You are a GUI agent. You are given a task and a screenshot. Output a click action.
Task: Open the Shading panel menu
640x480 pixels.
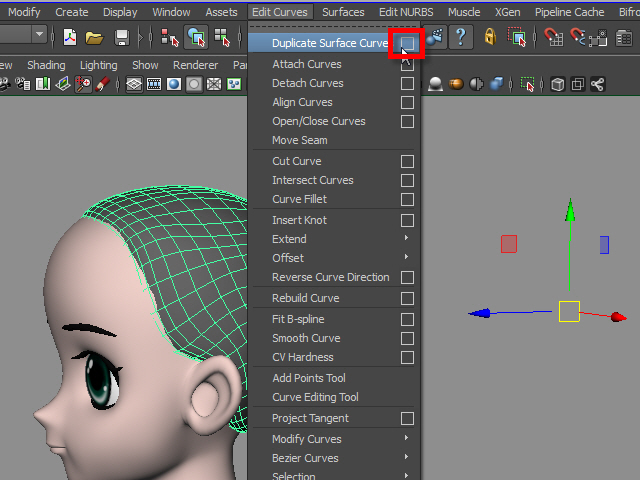click(46, 65)
